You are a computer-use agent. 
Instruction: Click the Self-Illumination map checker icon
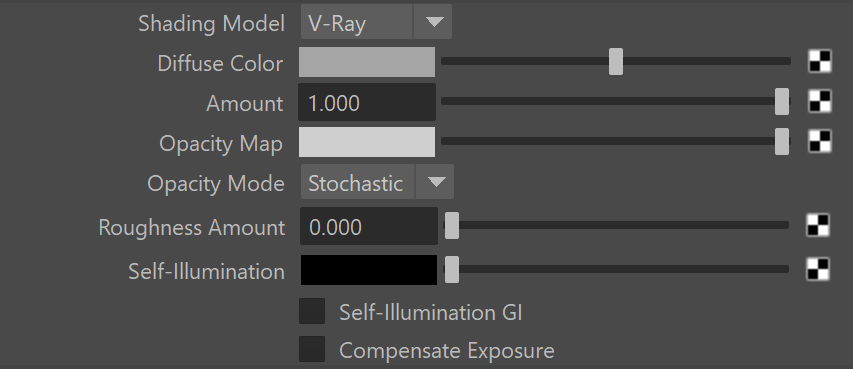pos(818,269)
